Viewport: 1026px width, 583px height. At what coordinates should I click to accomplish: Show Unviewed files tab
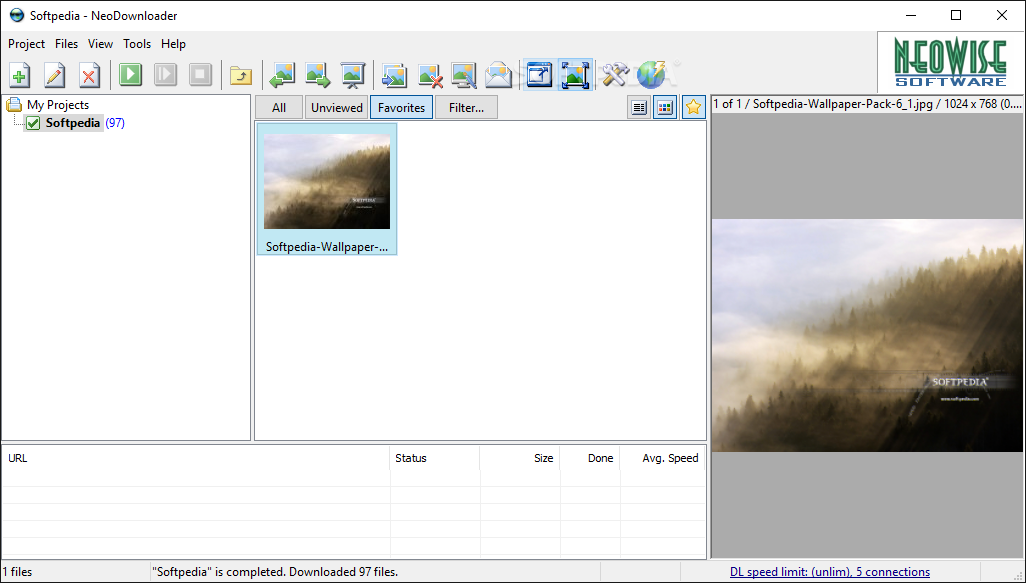pos(336,107)
